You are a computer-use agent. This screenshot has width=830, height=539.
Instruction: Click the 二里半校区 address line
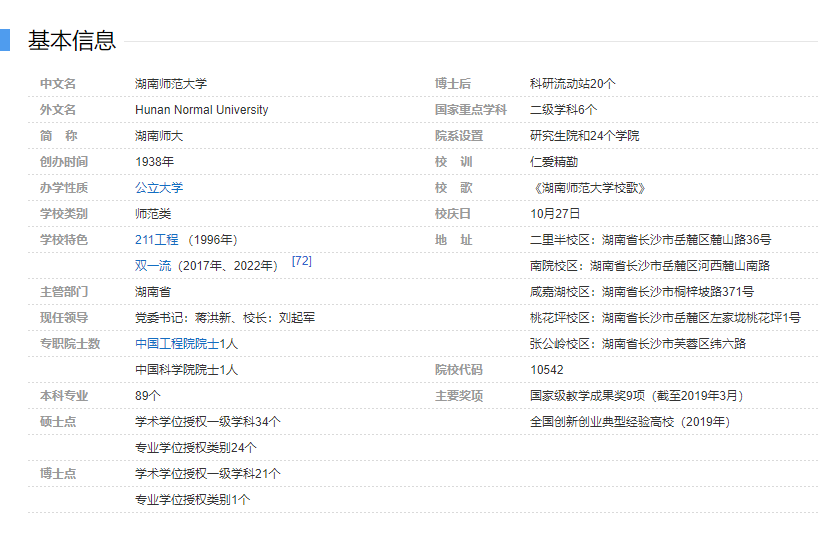click(650, 240)
